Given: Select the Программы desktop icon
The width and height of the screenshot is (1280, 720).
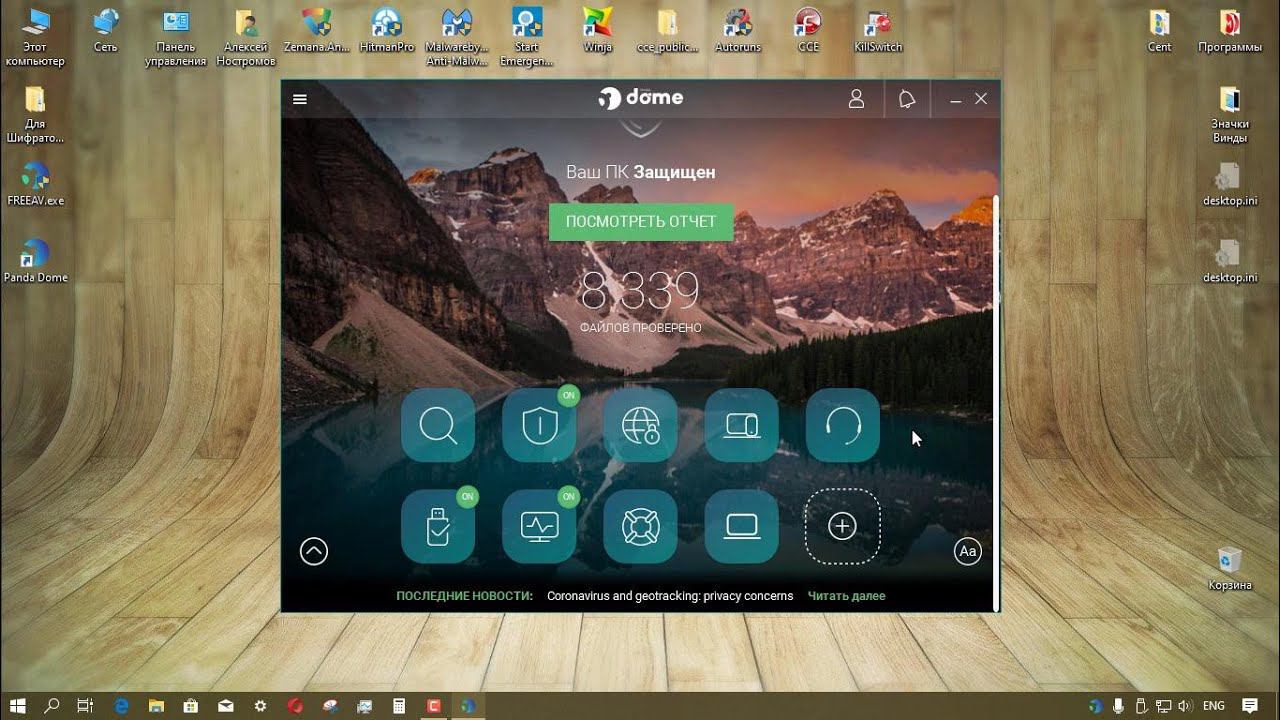Looking at the screenshot, I should 1230,30.
